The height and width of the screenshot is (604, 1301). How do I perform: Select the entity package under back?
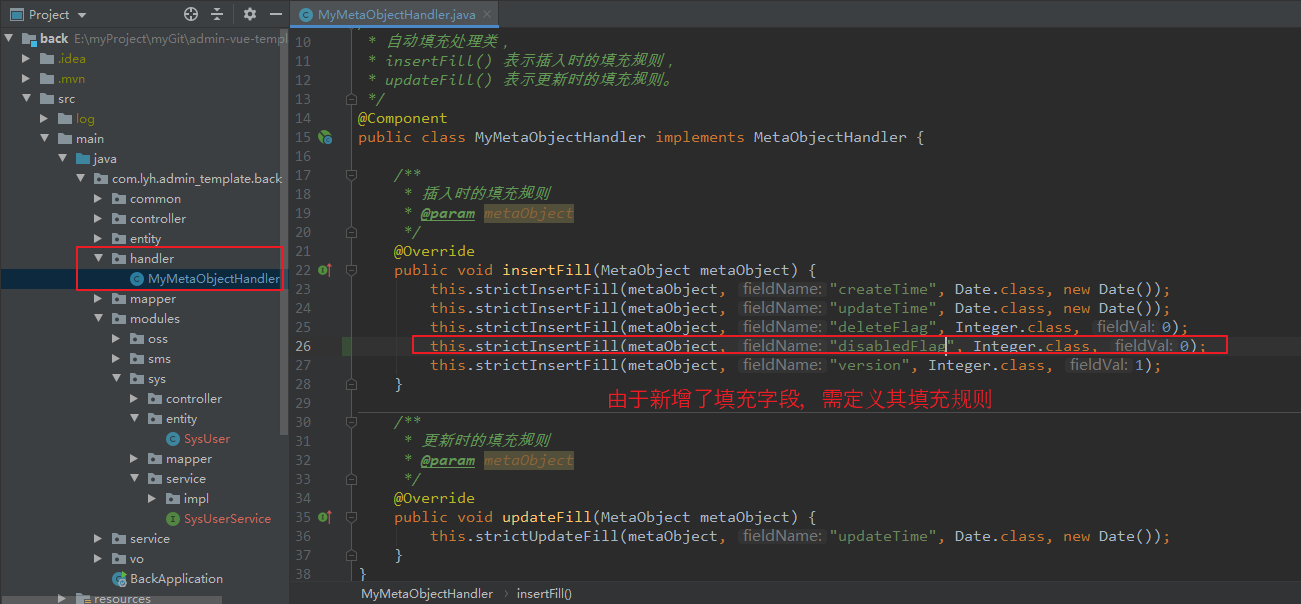(x=145, y=239)
